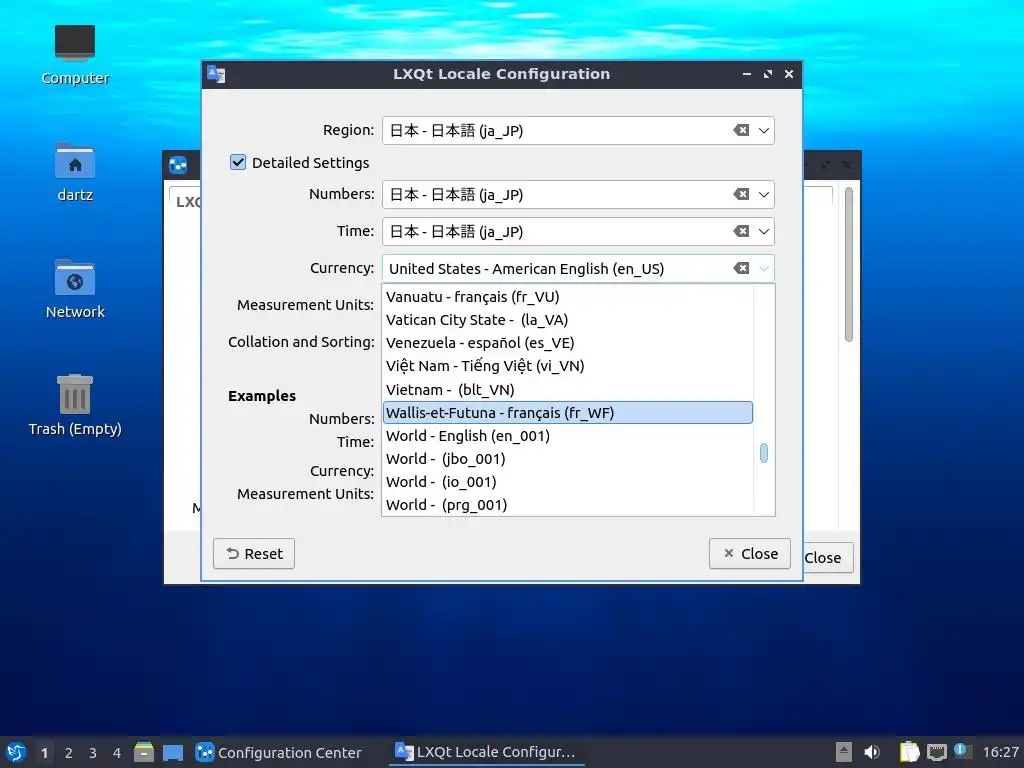Select Wallis-et-Futuna - français (fr_WF)
Image resolution: width=1024 pixels, height=768 pixels.
coord(568,412)
